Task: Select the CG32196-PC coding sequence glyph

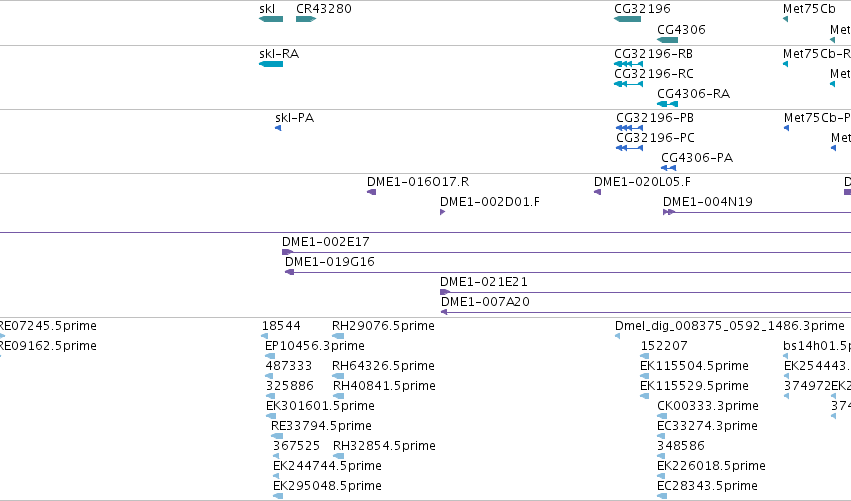Action: [x=630, y=148]
